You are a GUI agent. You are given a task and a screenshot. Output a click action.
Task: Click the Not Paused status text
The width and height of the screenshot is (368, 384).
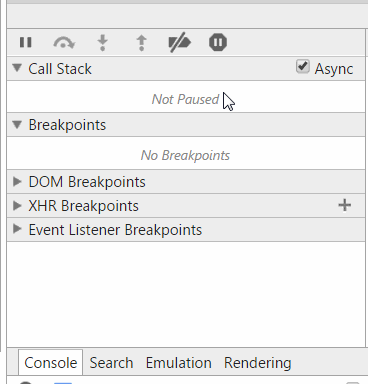(185, 99)
